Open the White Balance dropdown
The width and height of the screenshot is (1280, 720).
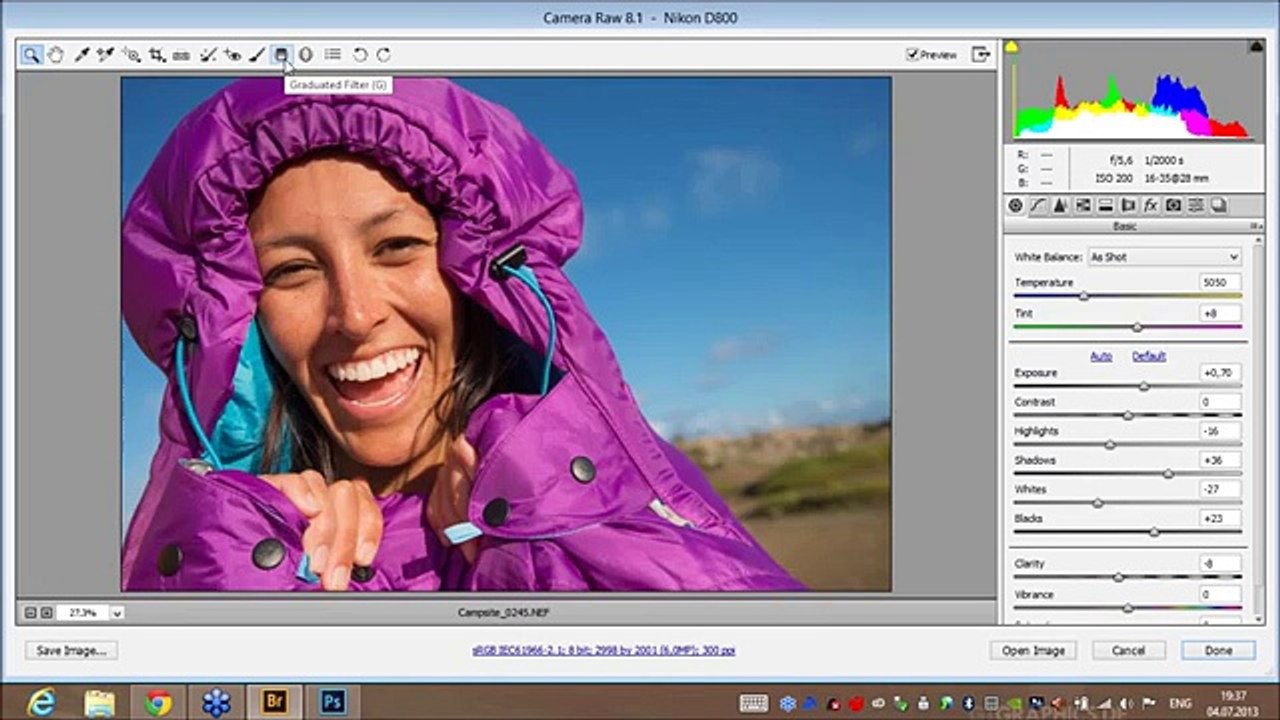tap(1164, 257)
